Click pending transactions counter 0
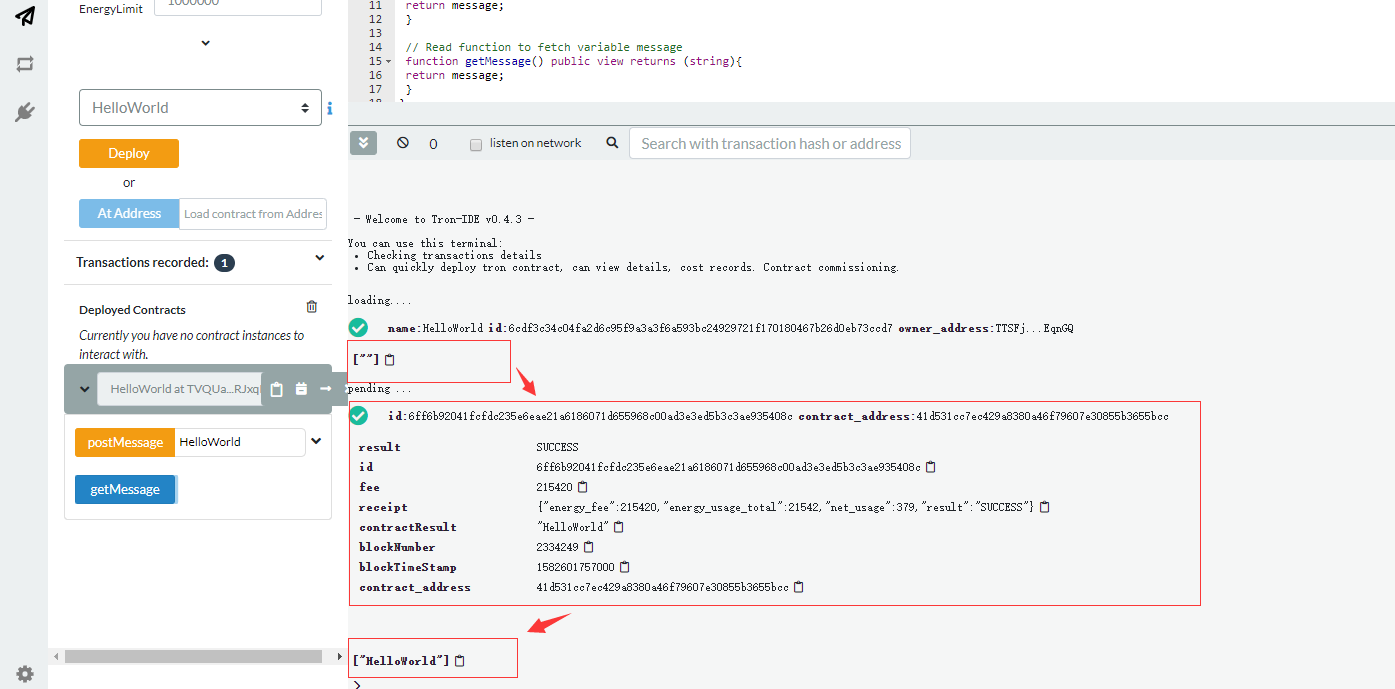The height and width of the screenshot is (689, 1395). point(433,144)
